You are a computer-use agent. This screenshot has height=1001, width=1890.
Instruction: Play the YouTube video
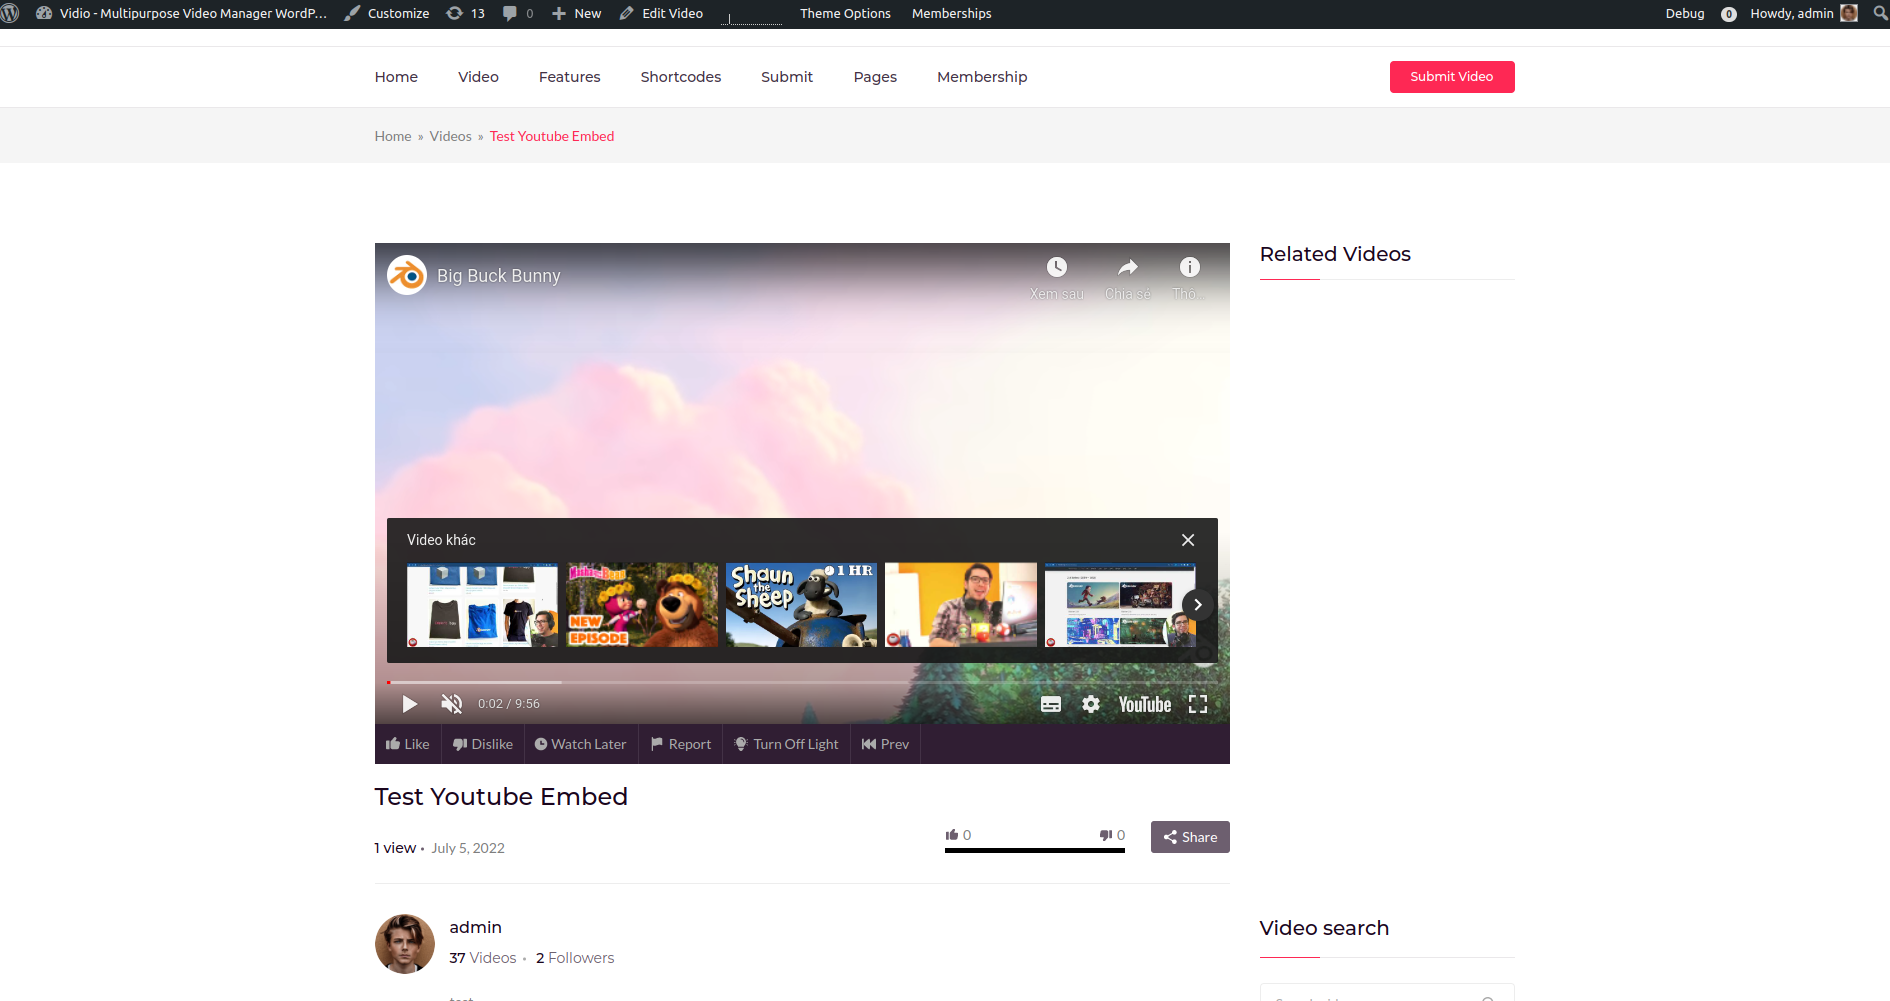click(x=409, y=704)
